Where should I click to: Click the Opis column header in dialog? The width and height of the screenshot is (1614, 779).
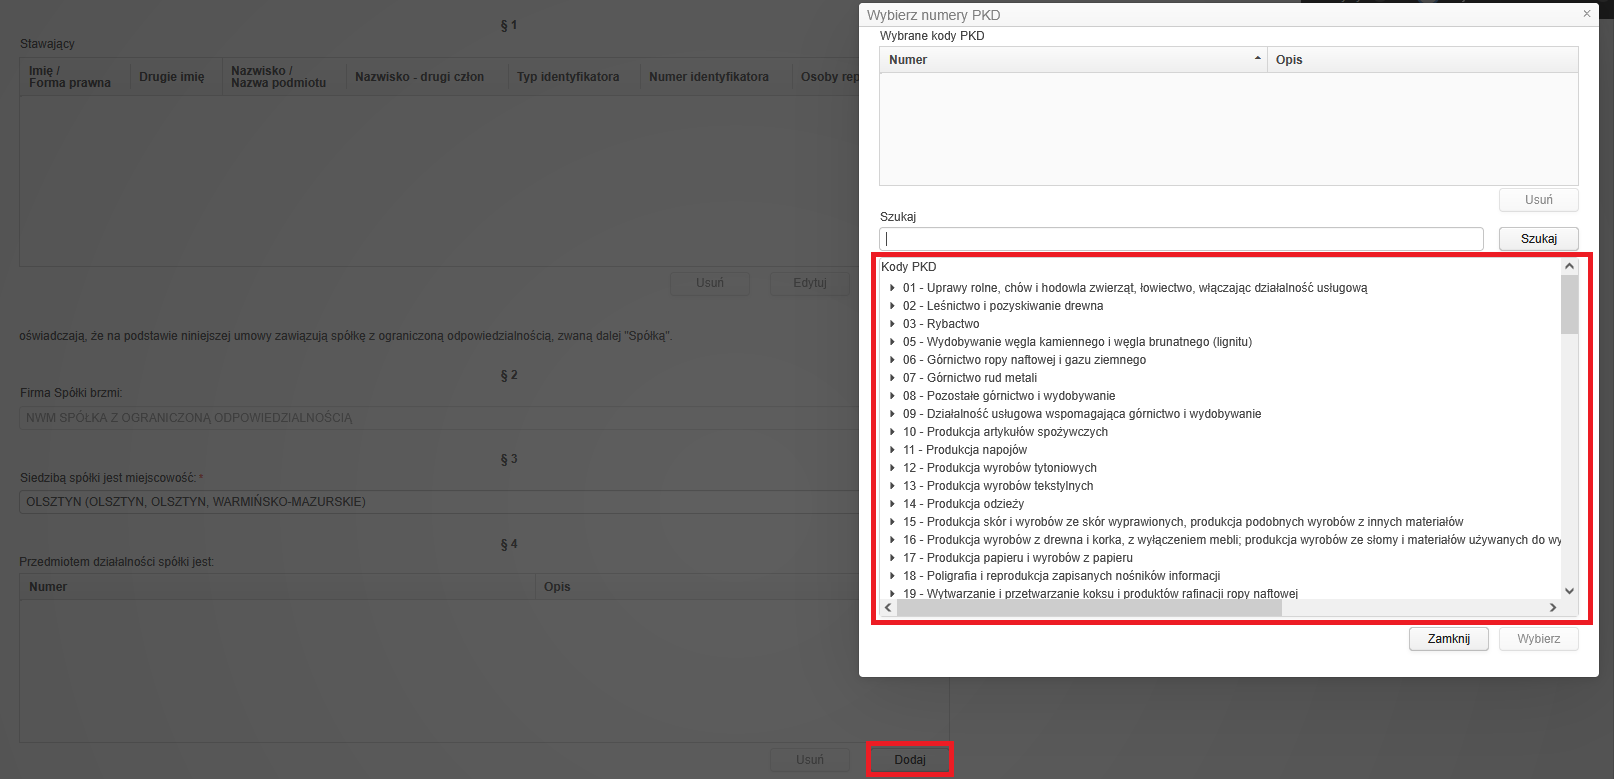click(x=1422, y=60)
